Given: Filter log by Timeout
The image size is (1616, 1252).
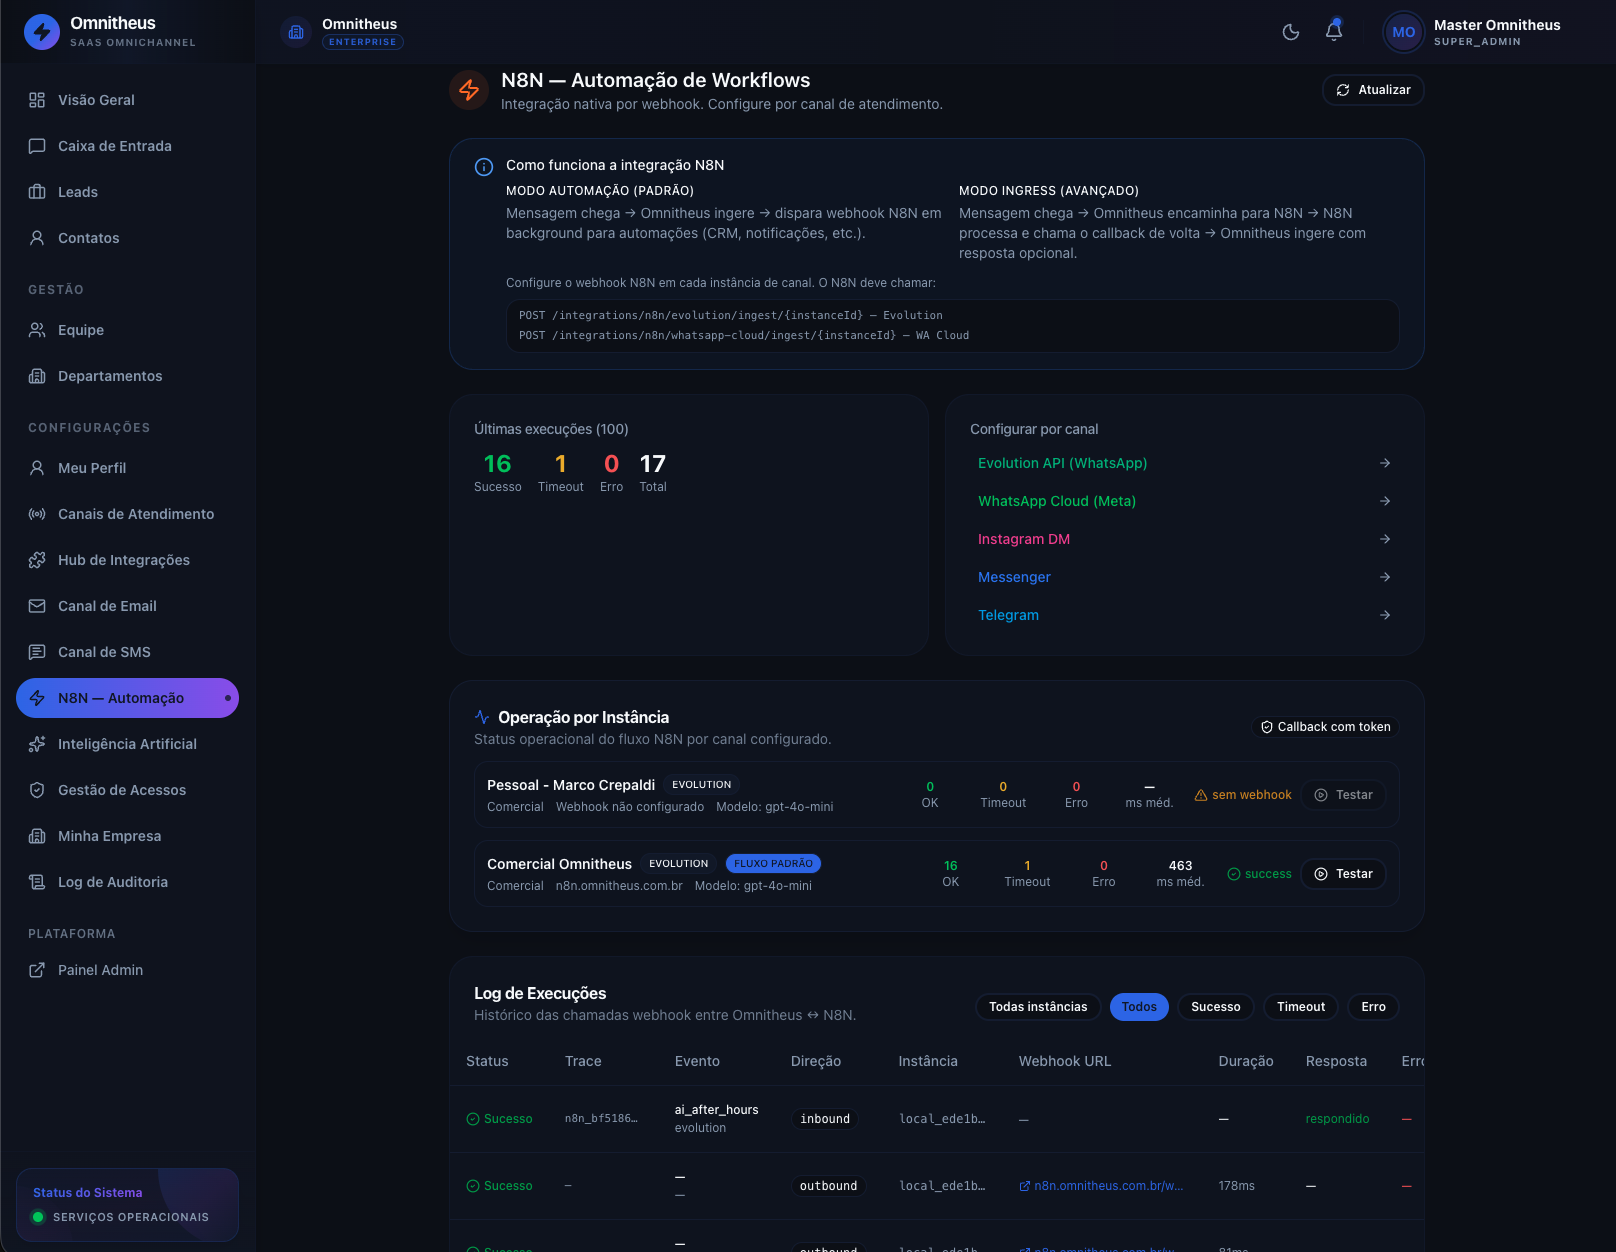Looking at the screenshot, I should tap(1301, 1007).
